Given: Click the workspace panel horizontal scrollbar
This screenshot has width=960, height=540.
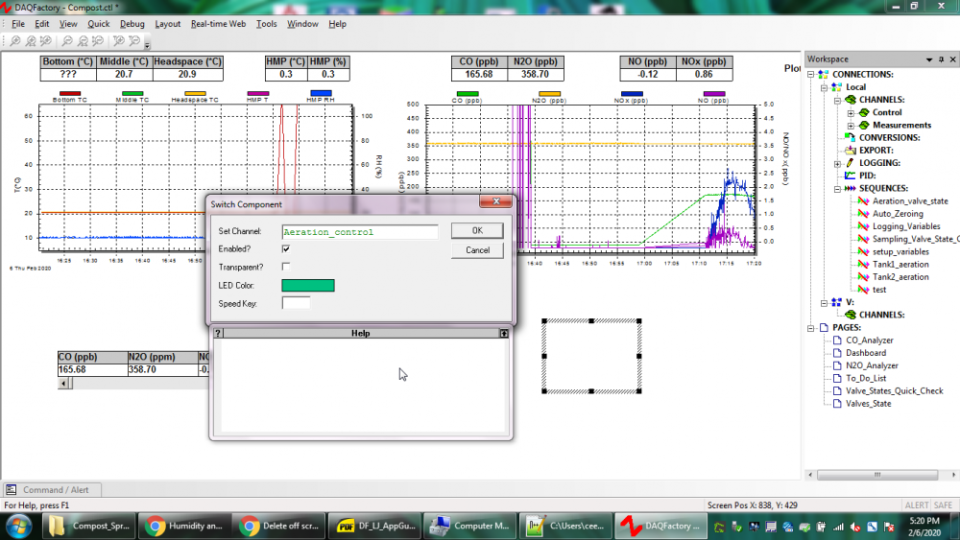Looking at the screenshot, I should pyautogui.click(x=877, y=474).
